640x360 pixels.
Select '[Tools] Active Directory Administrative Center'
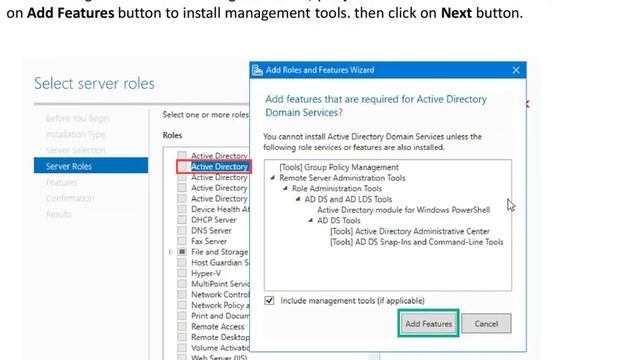click(x=410, y=231)
